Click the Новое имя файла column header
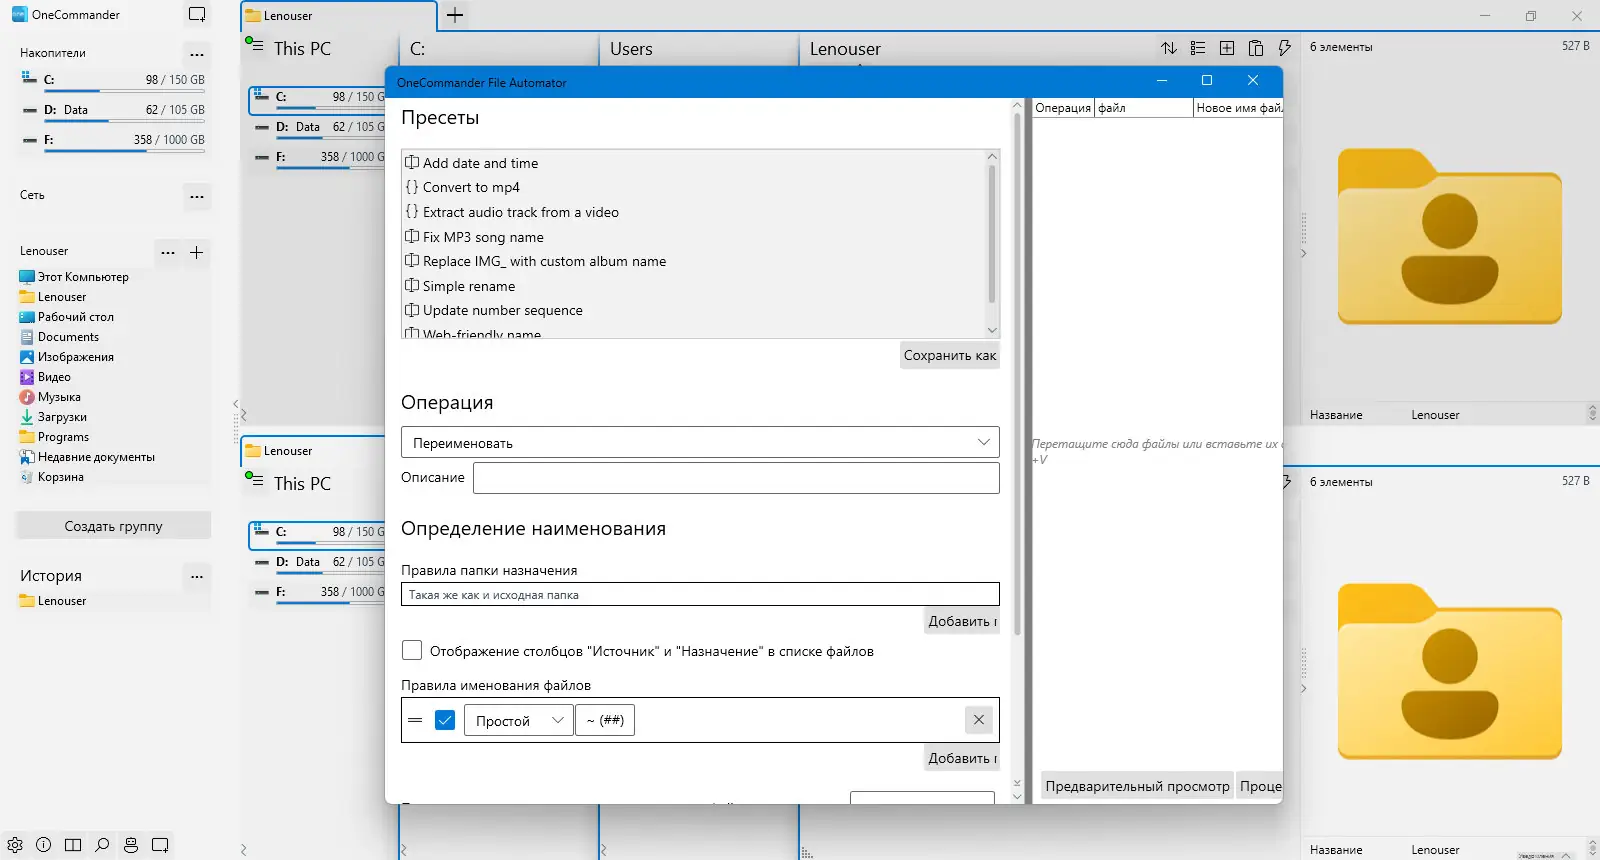Screen dimensions: 1600x860 [x=1238, y=108]
